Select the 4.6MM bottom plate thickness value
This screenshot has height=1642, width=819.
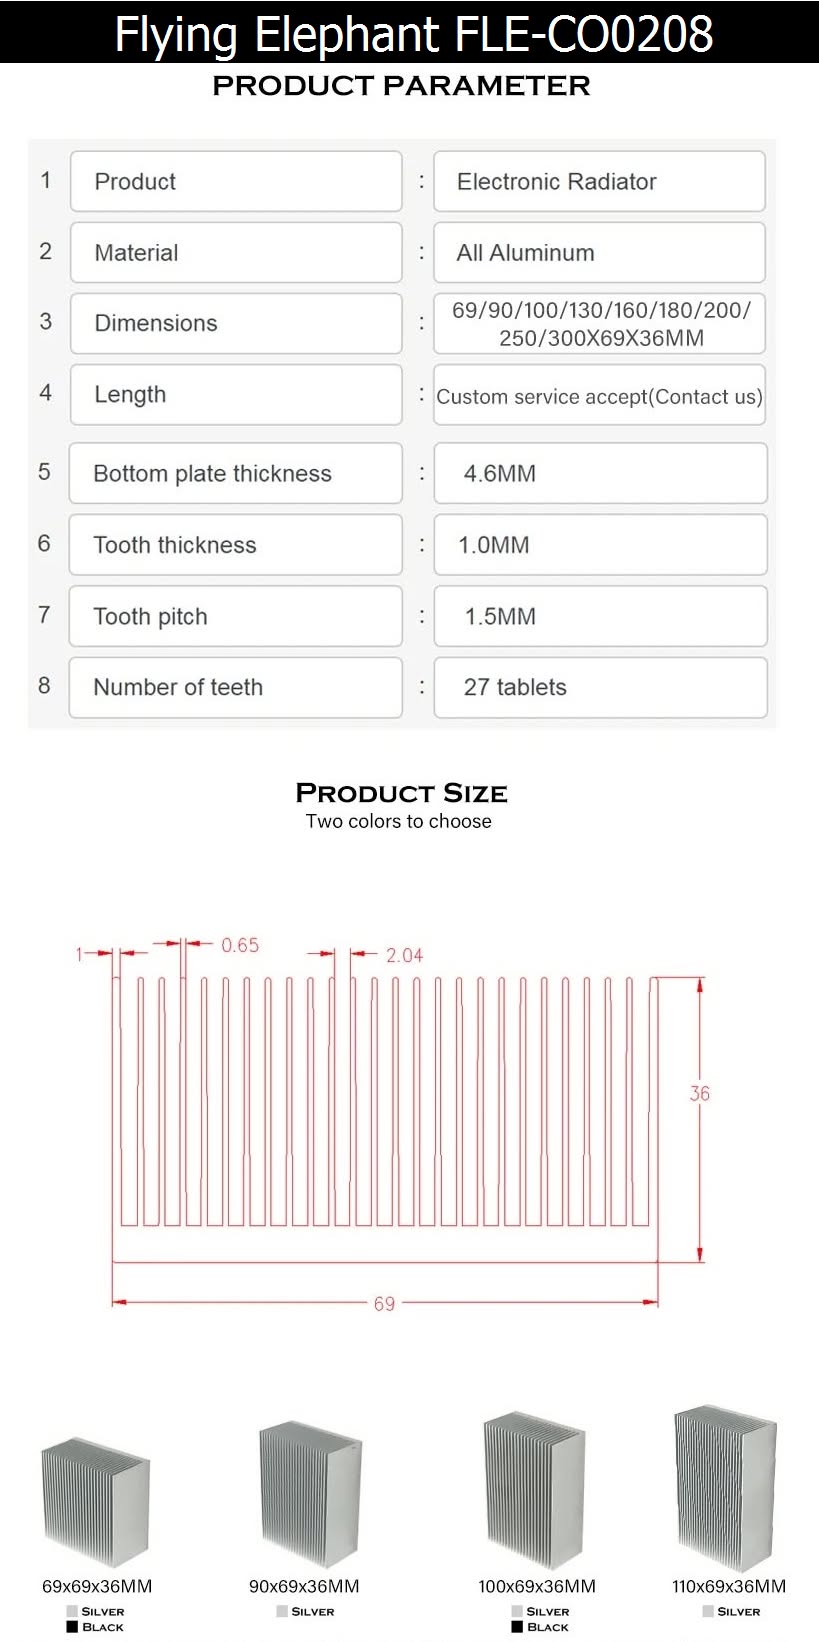click(600, 474)
